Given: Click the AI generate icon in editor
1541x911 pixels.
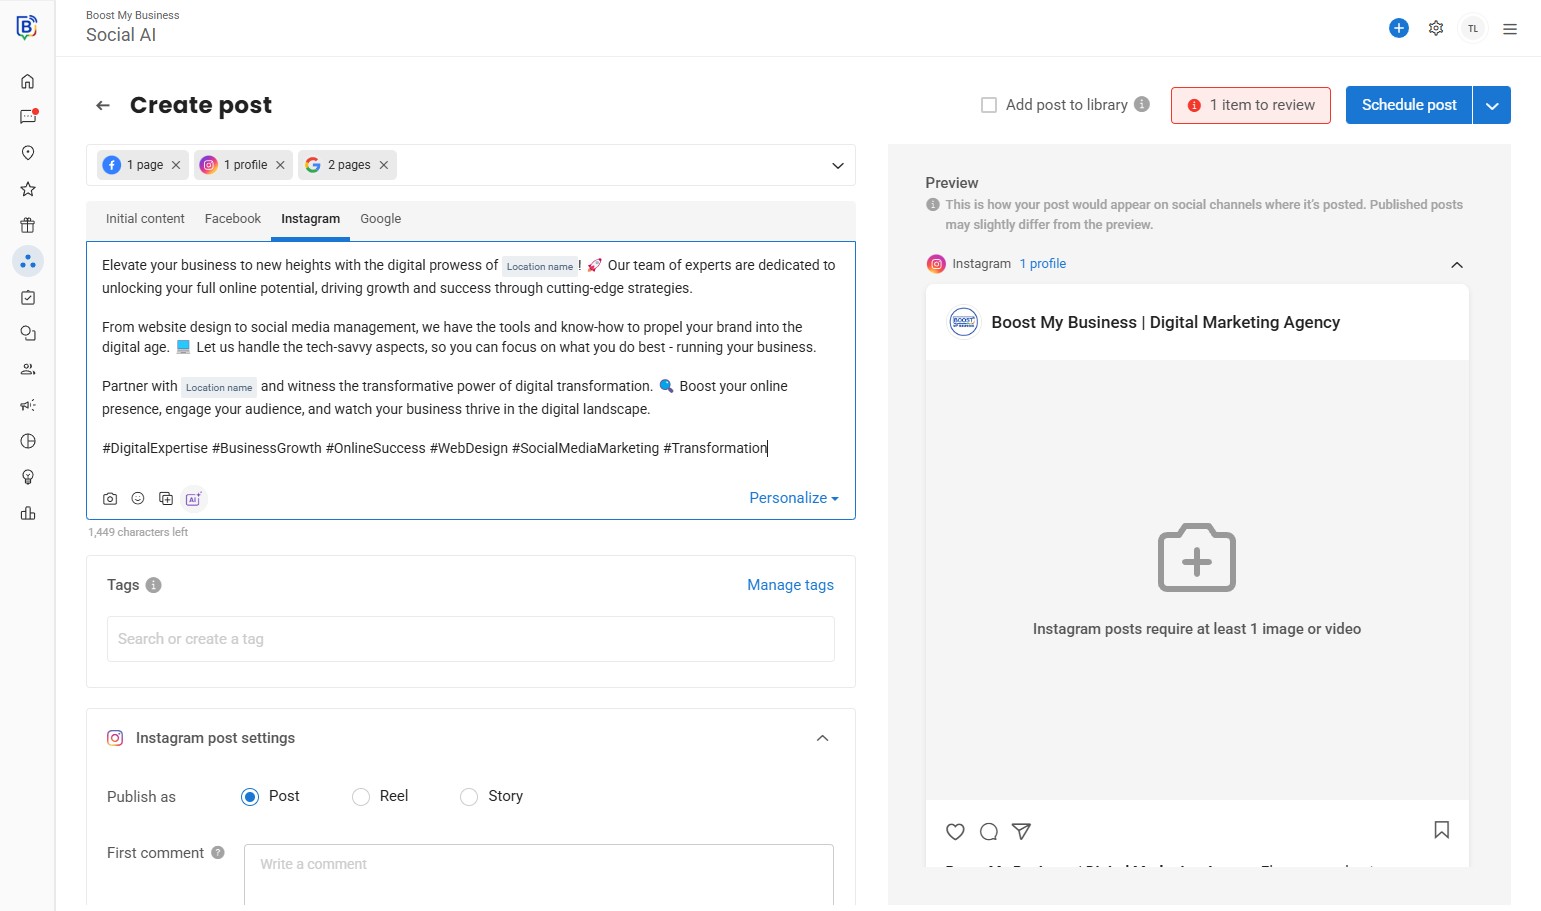Looking at the screenshot, I should click(194, 499).
